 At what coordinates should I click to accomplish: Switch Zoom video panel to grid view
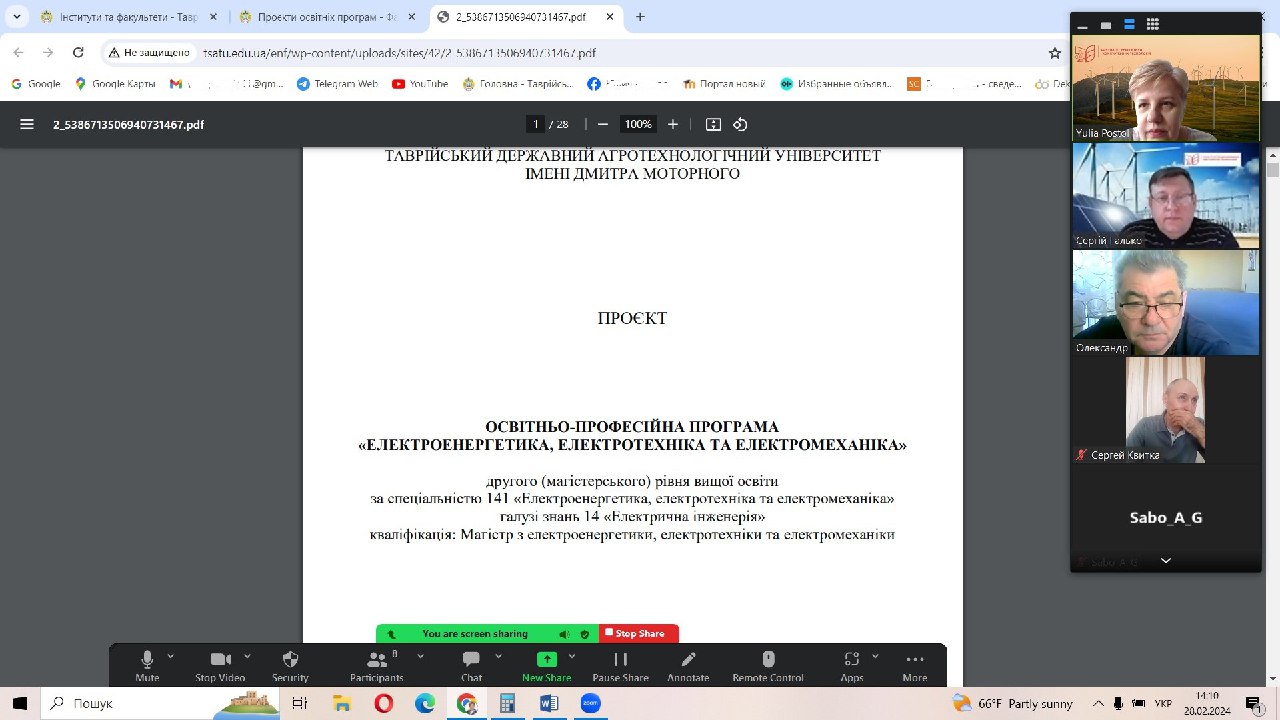1153,25
